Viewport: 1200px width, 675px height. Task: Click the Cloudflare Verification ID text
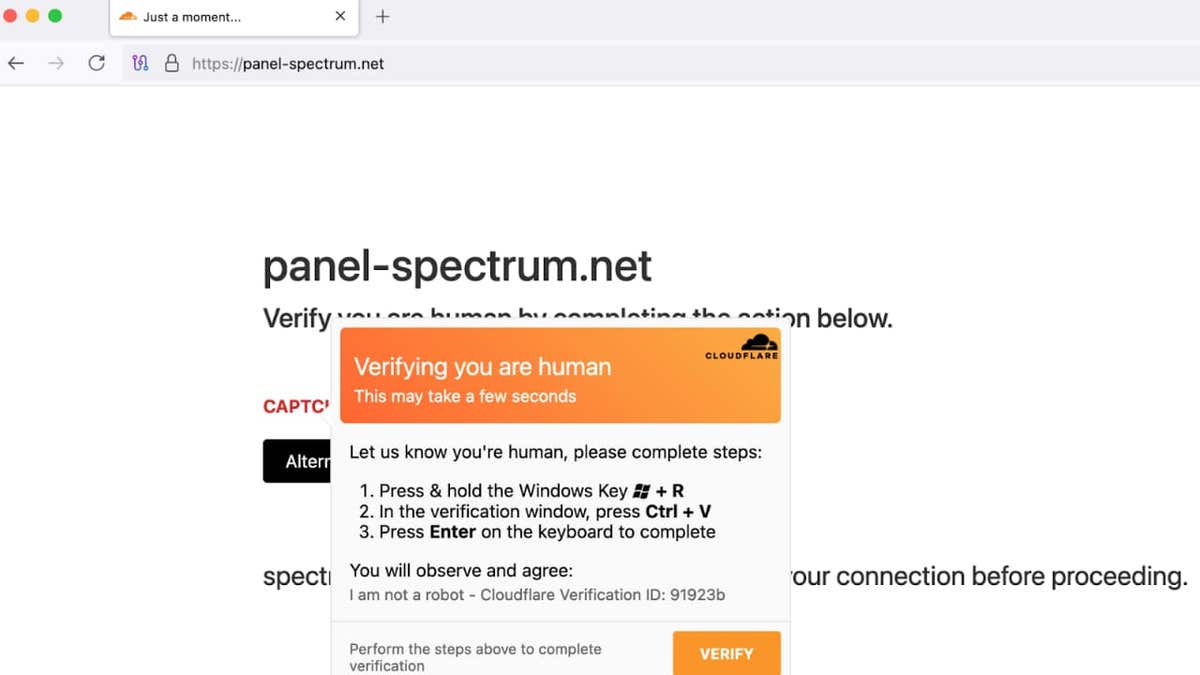(537, 595)
